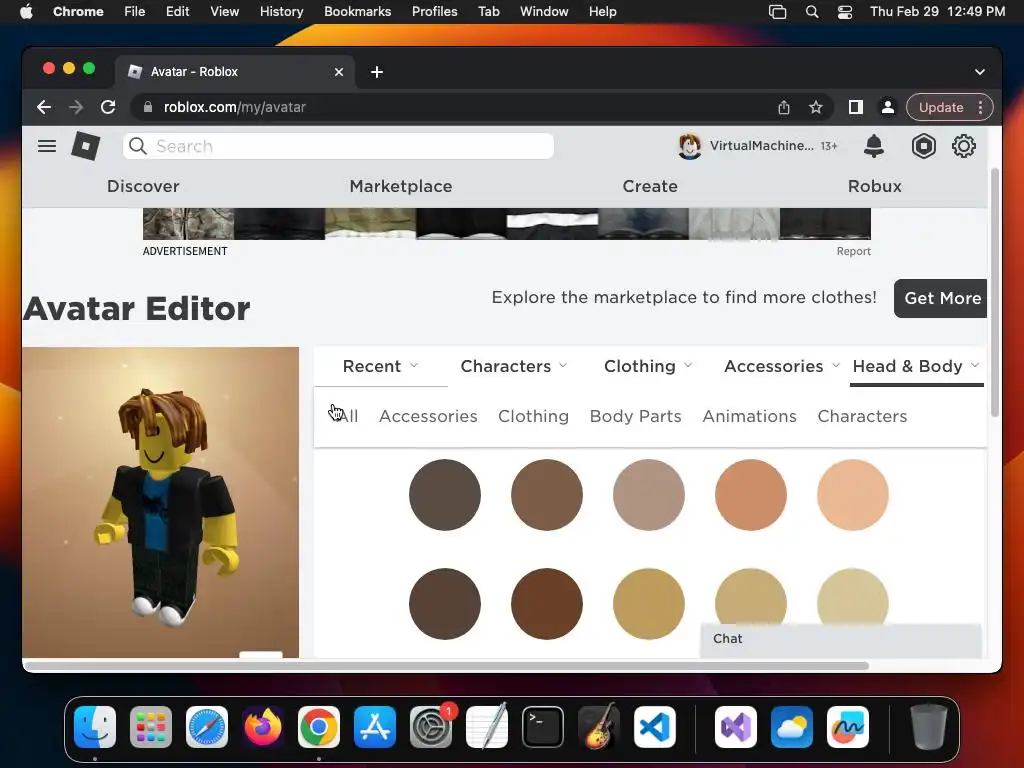Select the All sub-filter
This screenshot has width=1024, height=768.
(x=348, y=416)
